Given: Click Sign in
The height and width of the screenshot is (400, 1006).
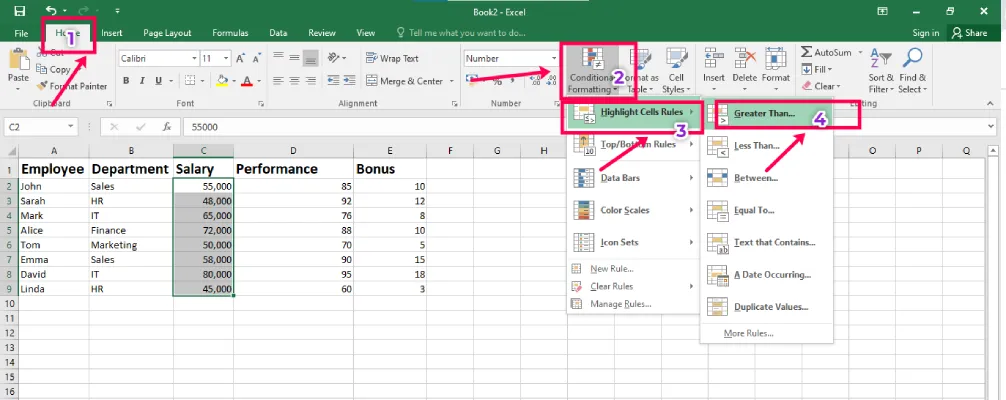Looking at the screenshot, I should click(926, 33).
